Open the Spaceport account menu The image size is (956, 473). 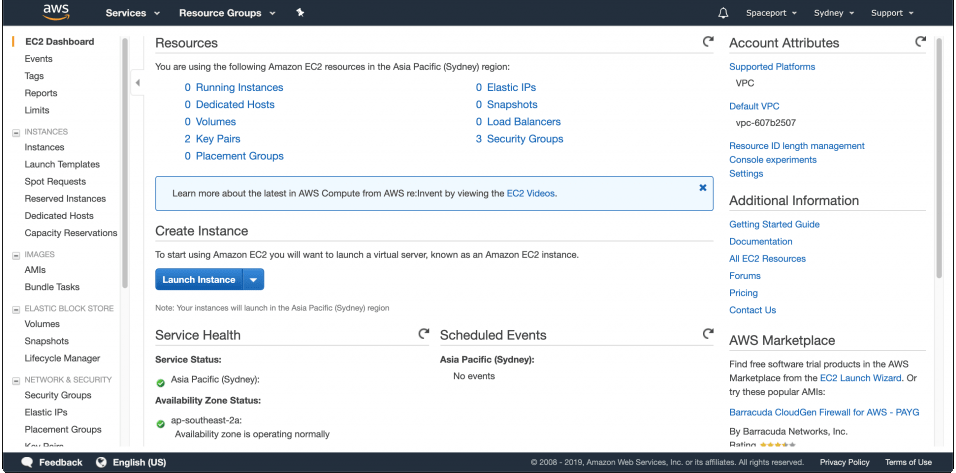(771, 13)
